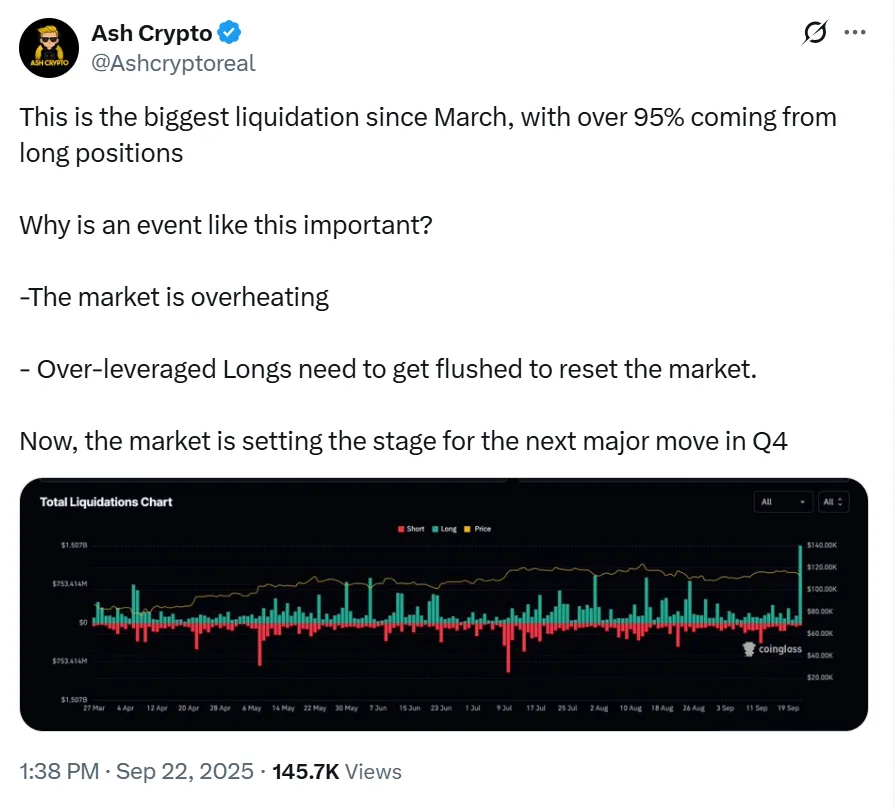Click the Total Liquidations Chart title

tap(106, 502)
